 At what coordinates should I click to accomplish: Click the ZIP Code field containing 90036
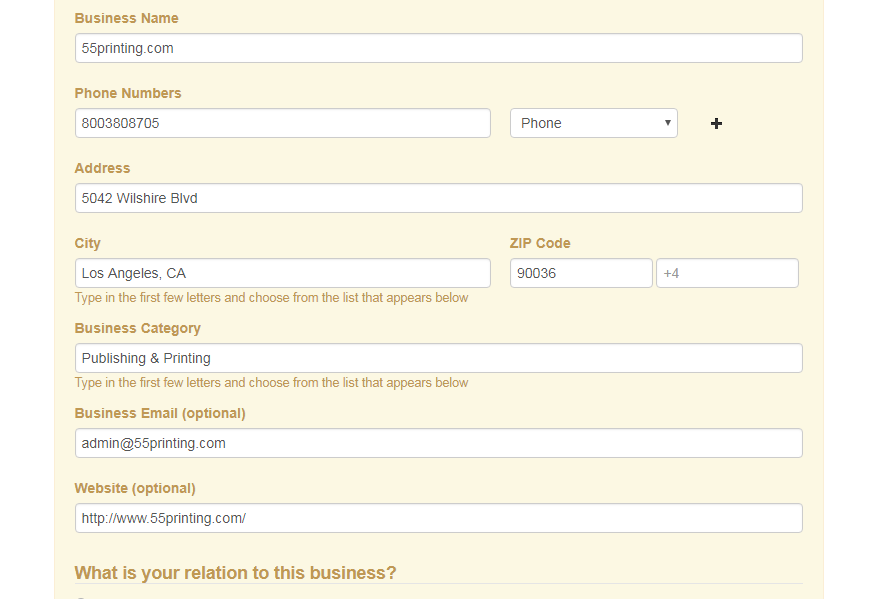pos(580,273)
